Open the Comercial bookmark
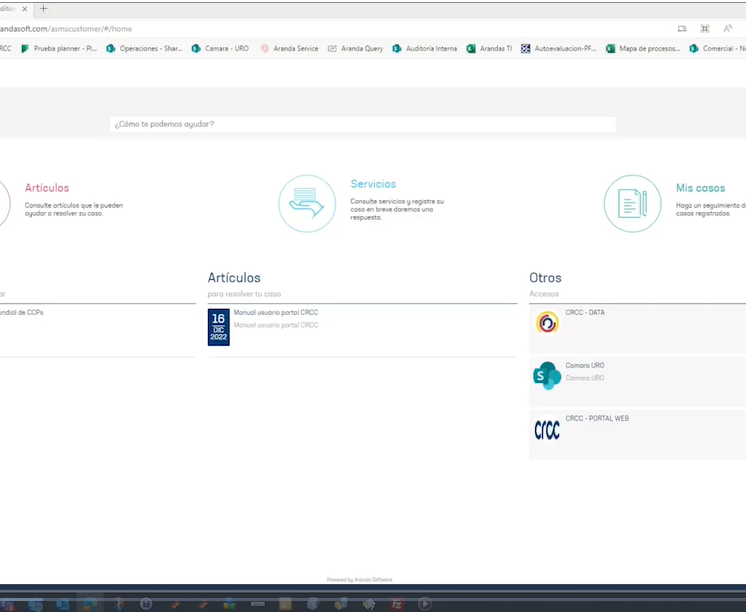The height and width of the screenshot is (612, 746). coord(717,49)
